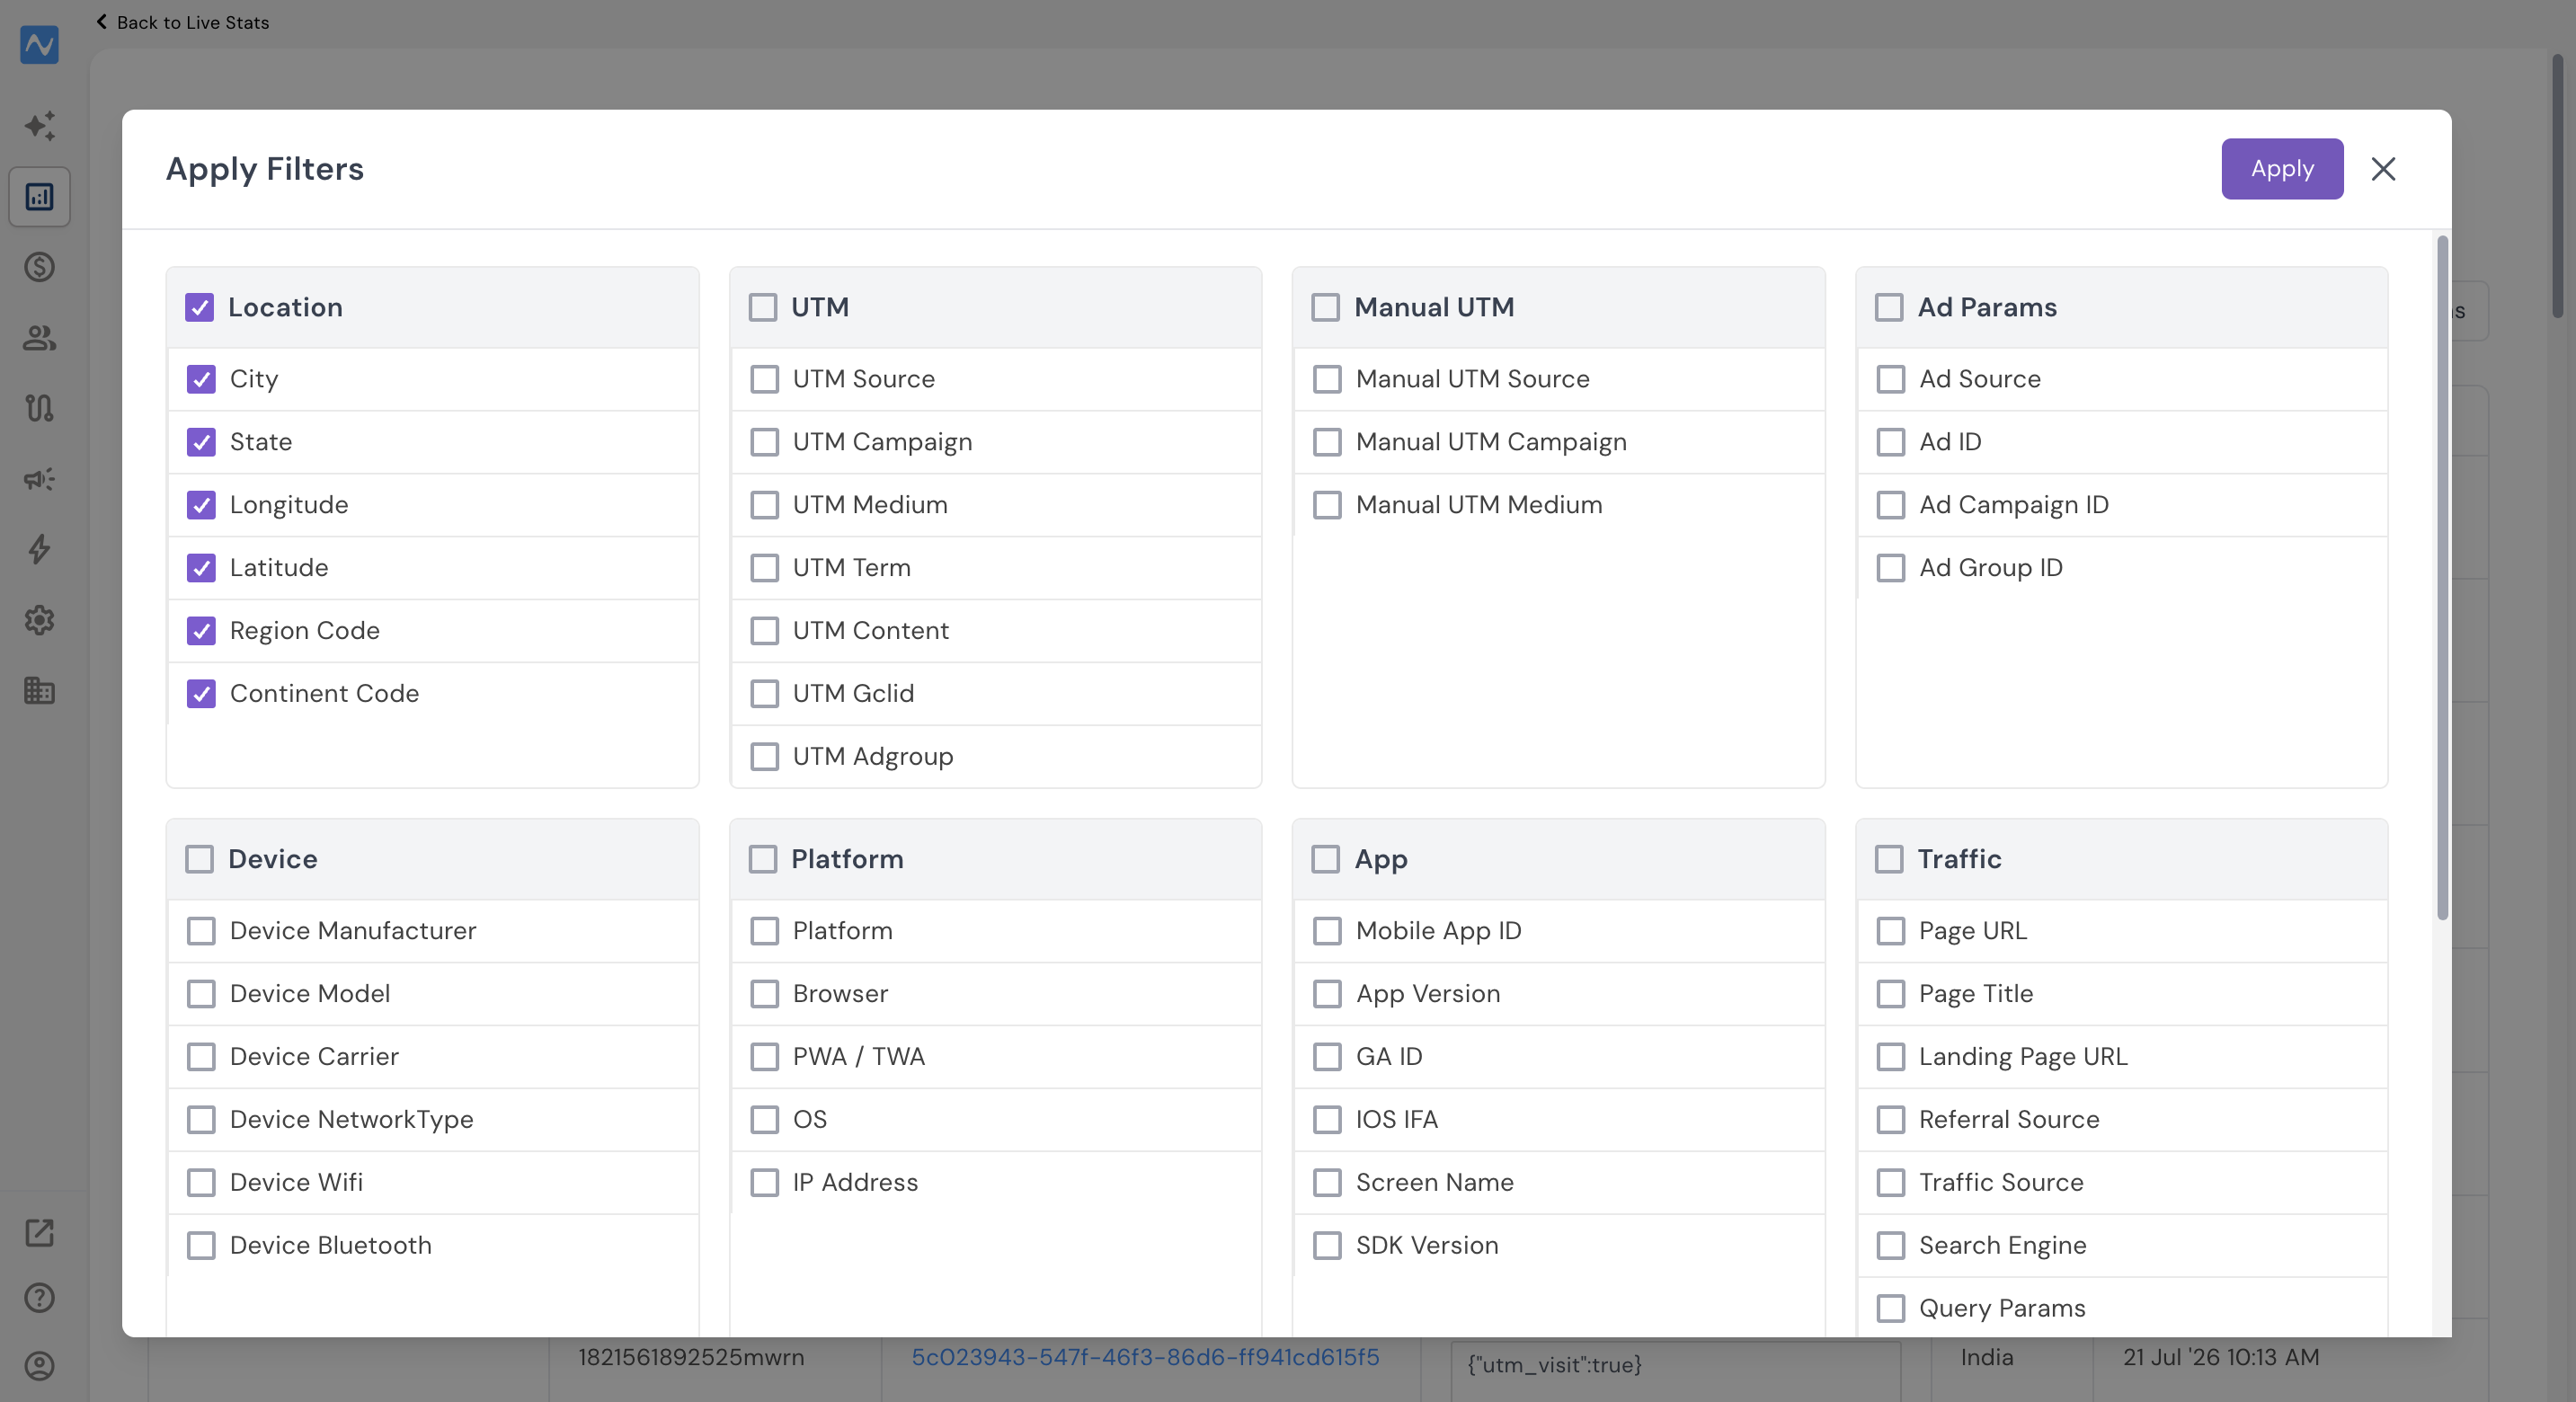Check the Ad Params group checkbox
2576x1402 pixels.
1889,307
